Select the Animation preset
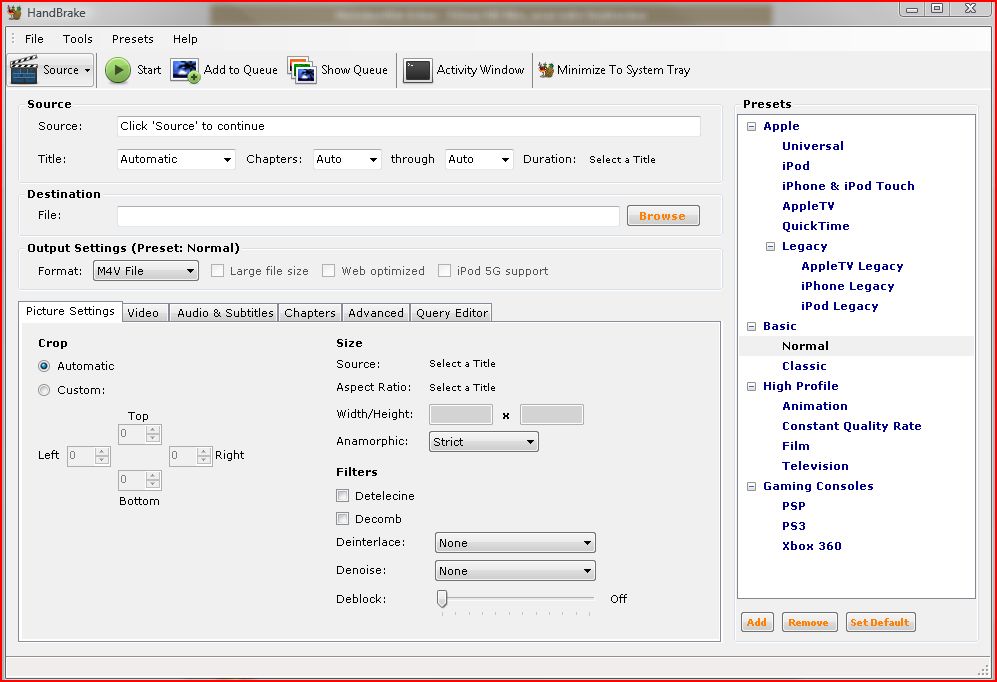 [x=815, y=407]
